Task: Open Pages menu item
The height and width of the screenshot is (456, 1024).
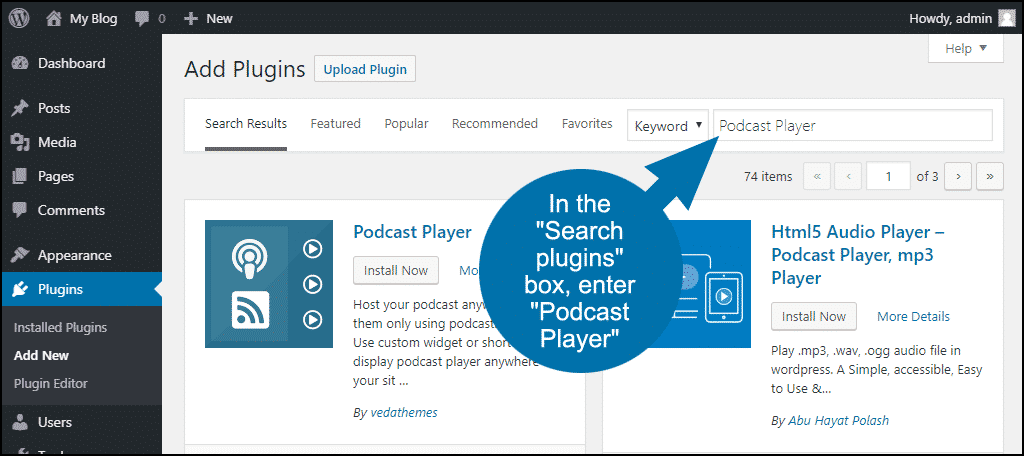Action: coord(81,176)
